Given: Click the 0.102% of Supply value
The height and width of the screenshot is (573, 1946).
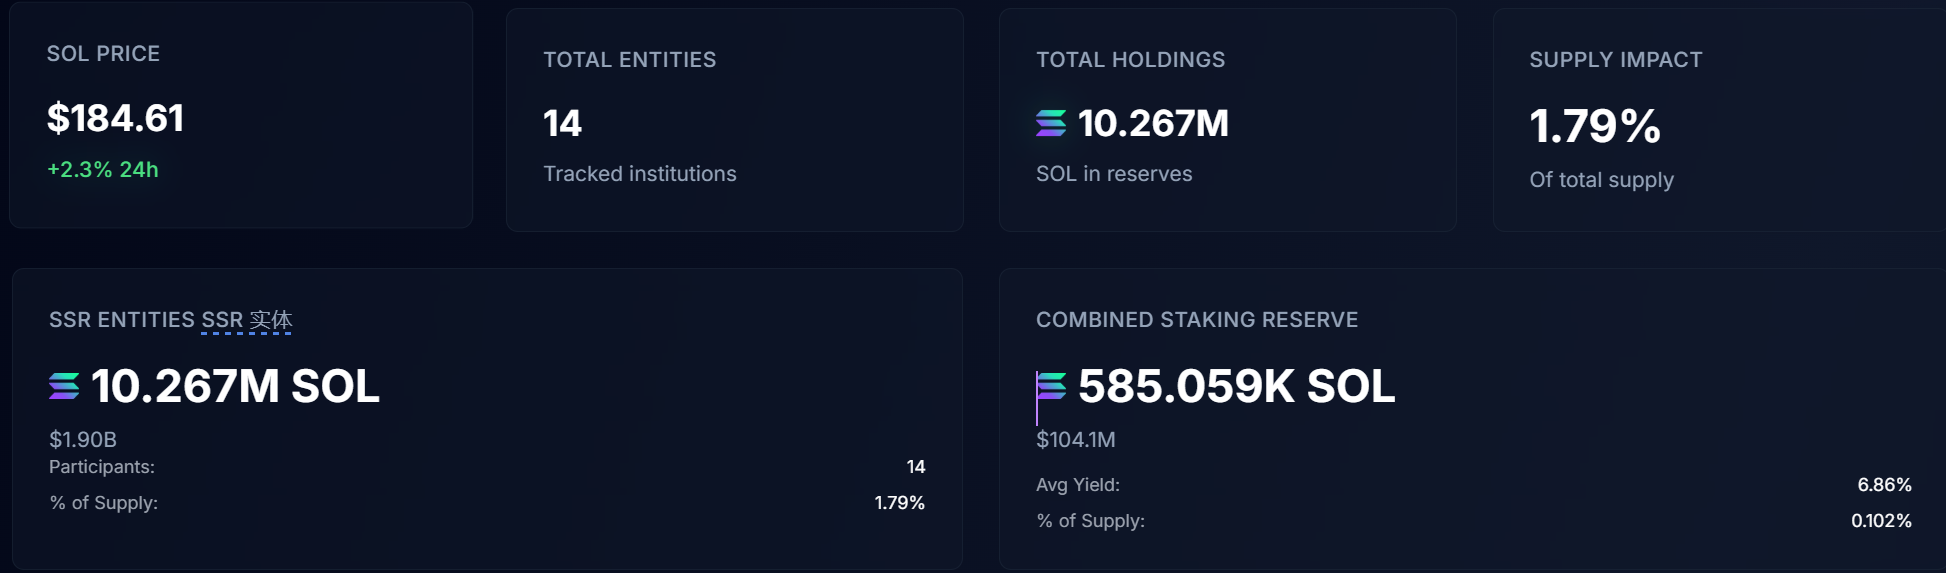Looking at the screenshot, I should (x=1881, y=521).
